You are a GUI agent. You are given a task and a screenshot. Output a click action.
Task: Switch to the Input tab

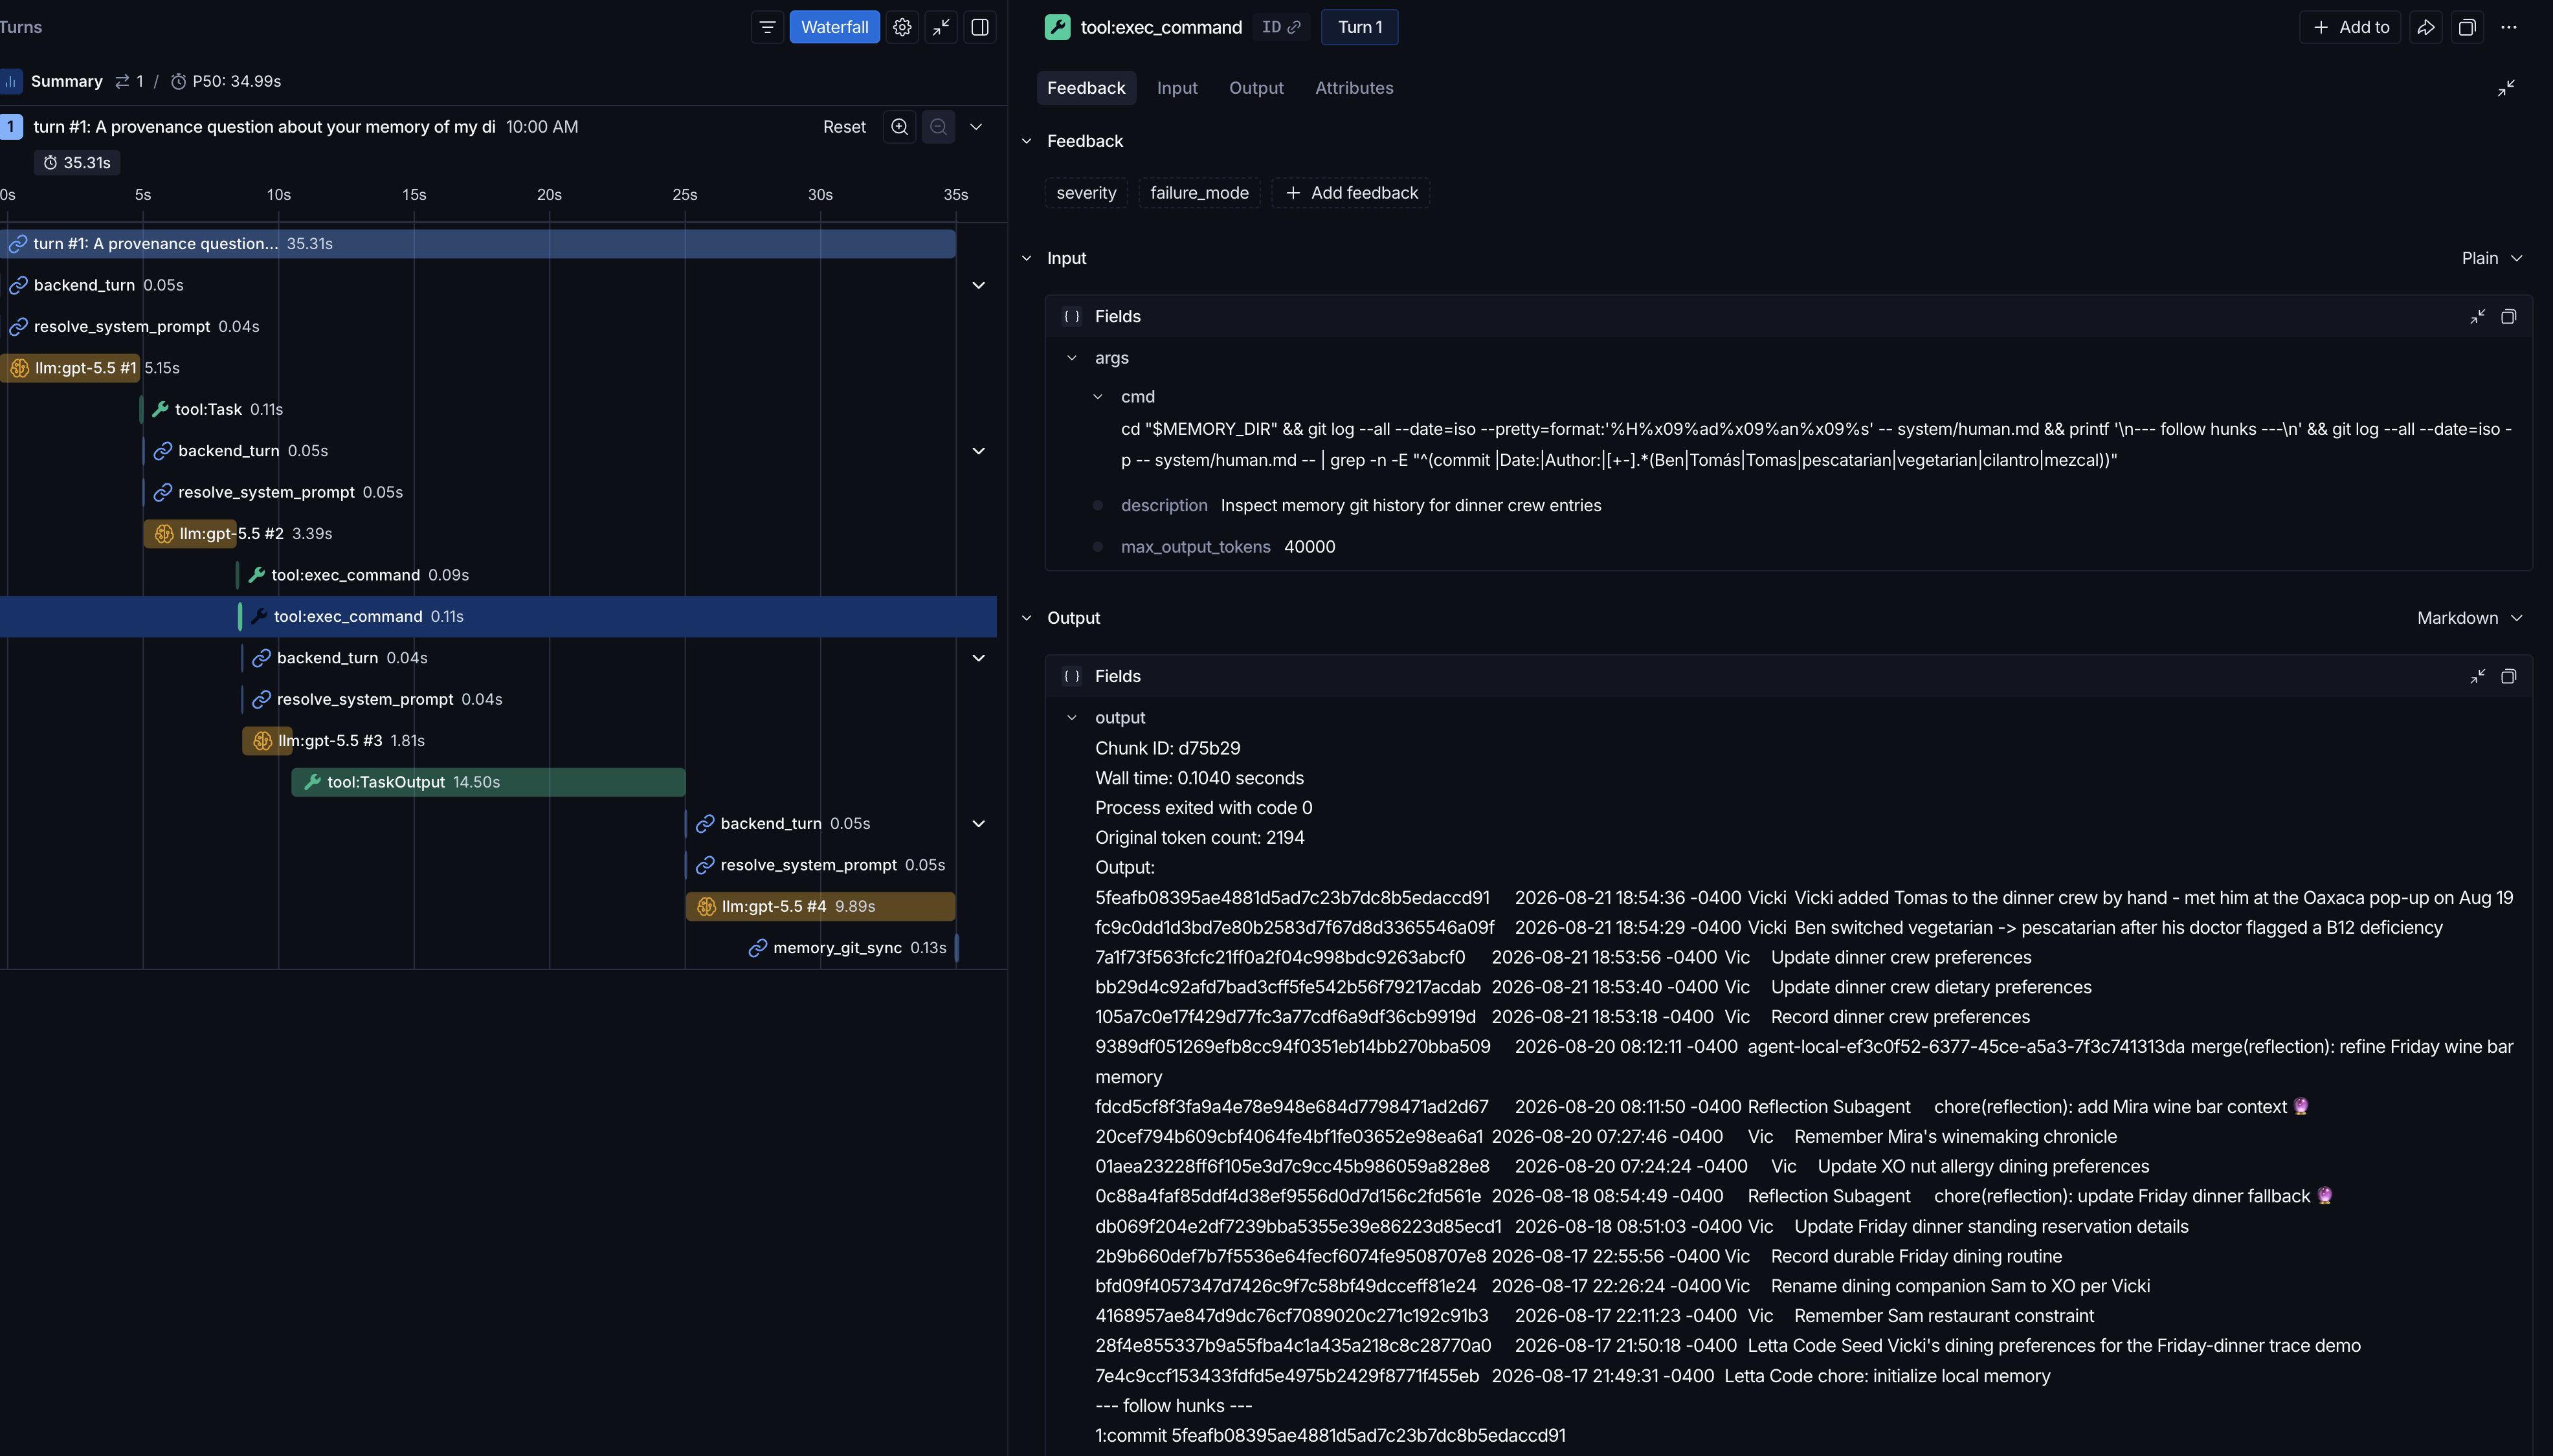coord(1177,88)
